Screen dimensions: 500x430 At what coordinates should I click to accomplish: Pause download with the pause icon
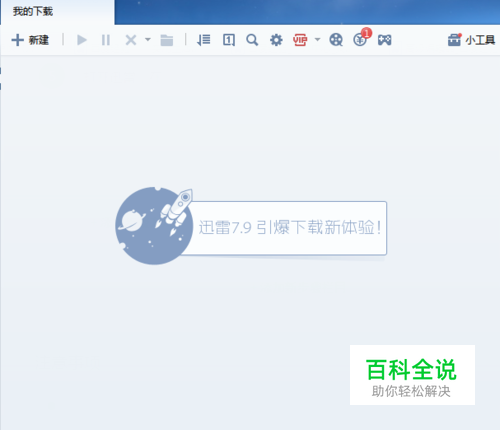point(106,40)
